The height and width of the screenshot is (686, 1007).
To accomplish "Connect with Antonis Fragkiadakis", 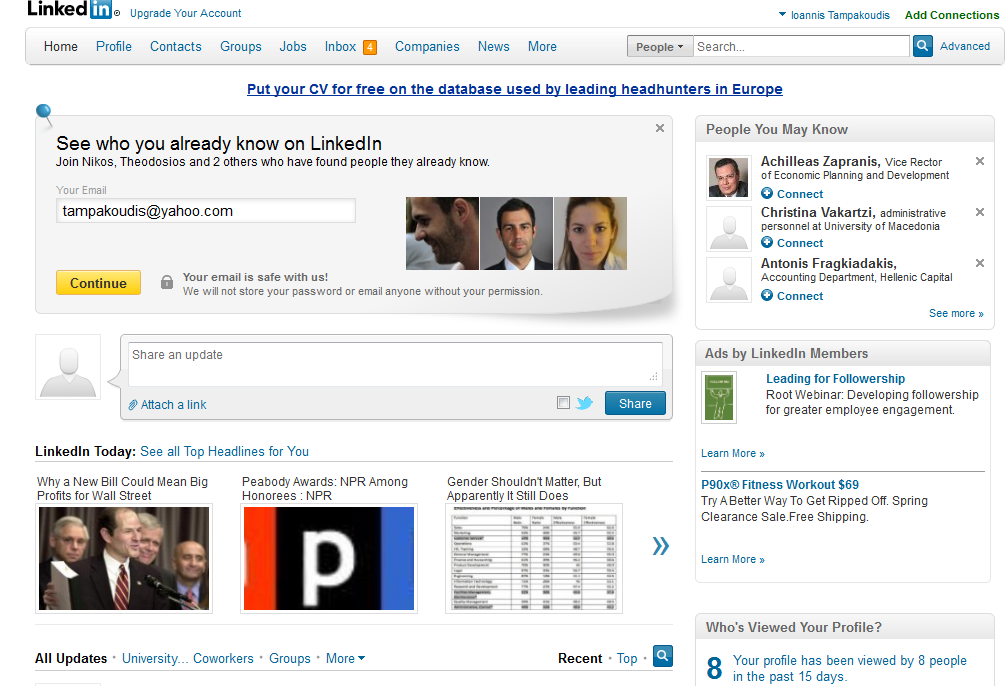I will (x=800, y=296).
